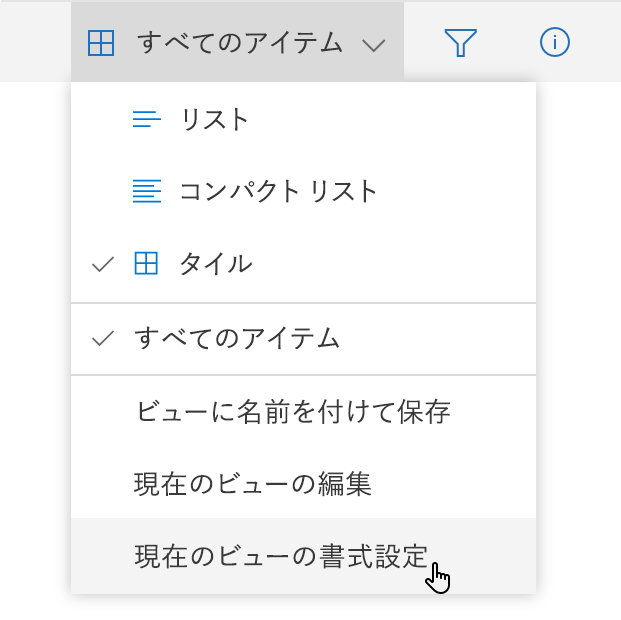This screenshot has height=620, width=621.
Task: Click the compact lines icon beside コンパクト リスト
Action: tap(147, 191)
